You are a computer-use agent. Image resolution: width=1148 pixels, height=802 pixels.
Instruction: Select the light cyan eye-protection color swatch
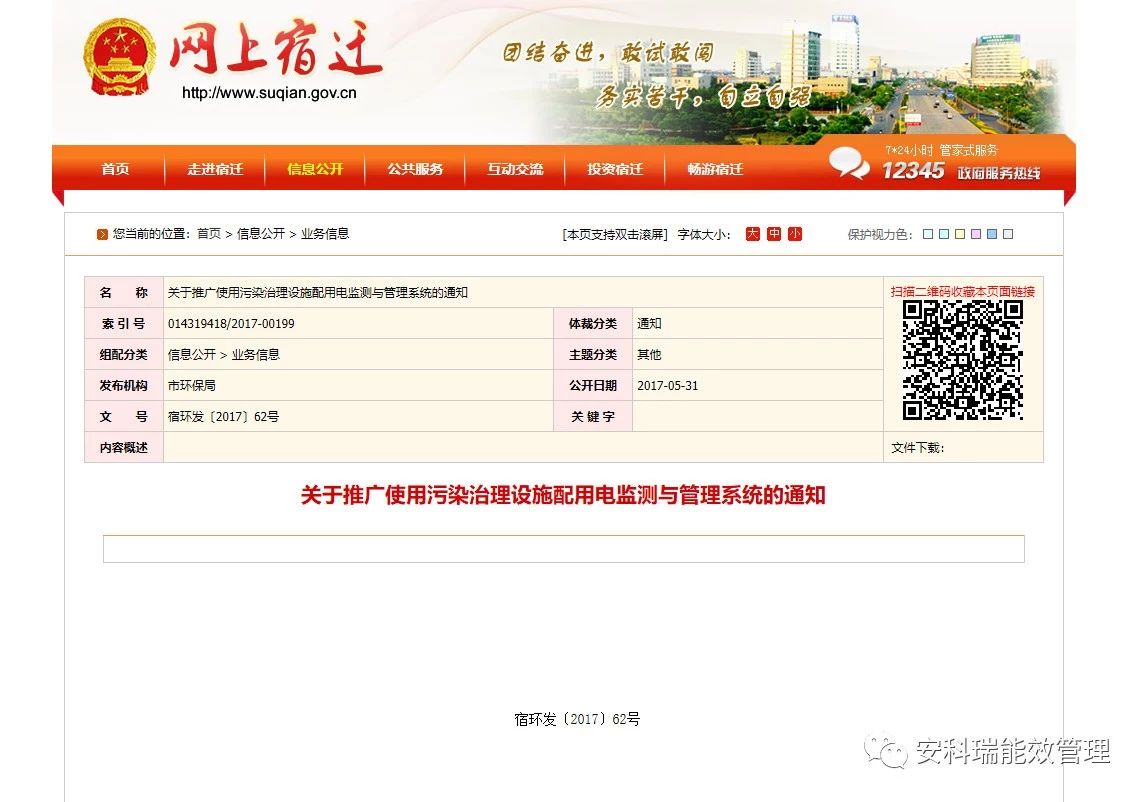[944, 234]
